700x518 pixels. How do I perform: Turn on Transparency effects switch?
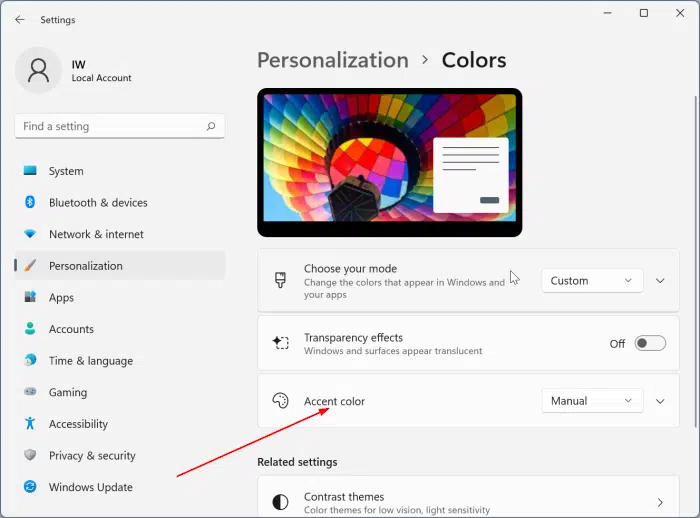(650, 343)
